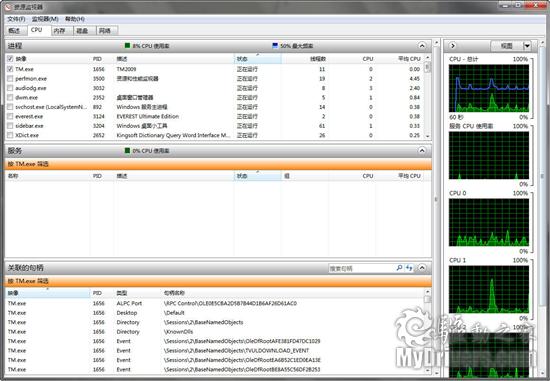
Task: Click the 8% CPU 使用率 indicator in 进程 header
Action: pos(147,46)
